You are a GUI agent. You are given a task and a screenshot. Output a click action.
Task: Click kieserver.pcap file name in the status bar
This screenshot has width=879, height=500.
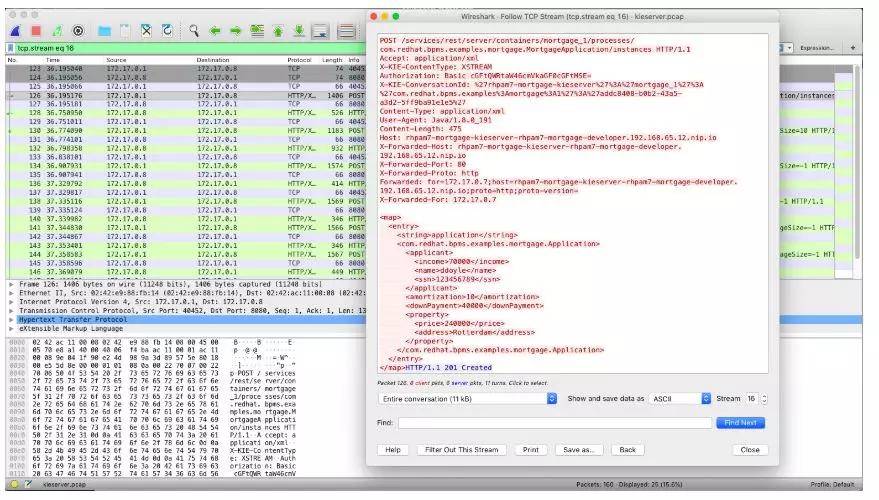tap(64, 484)
